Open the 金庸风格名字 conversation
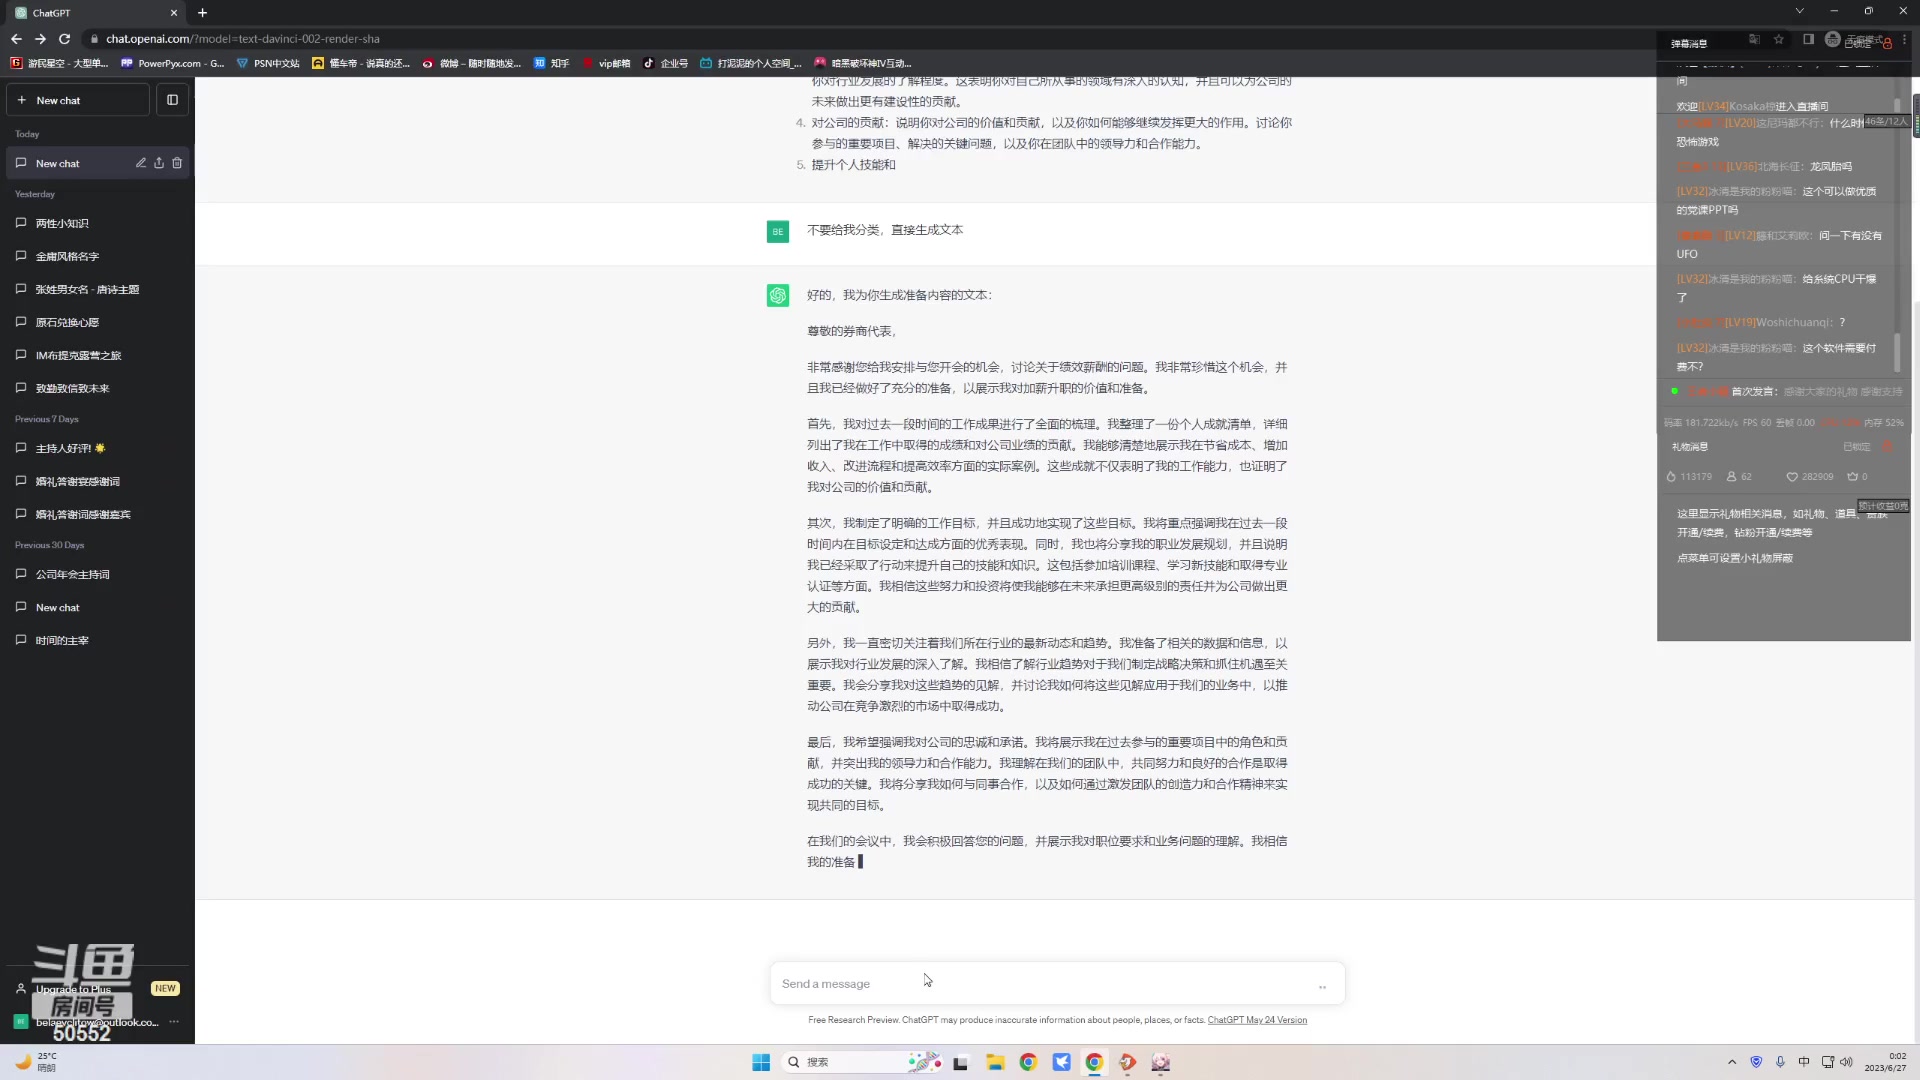Screen dimensions: 1920x1080 [97, 256]
